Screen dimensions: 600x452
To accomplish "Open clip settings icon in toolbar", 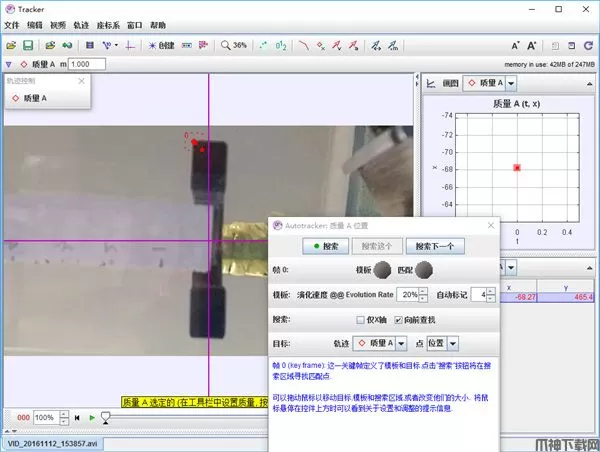I will (89, 46).
